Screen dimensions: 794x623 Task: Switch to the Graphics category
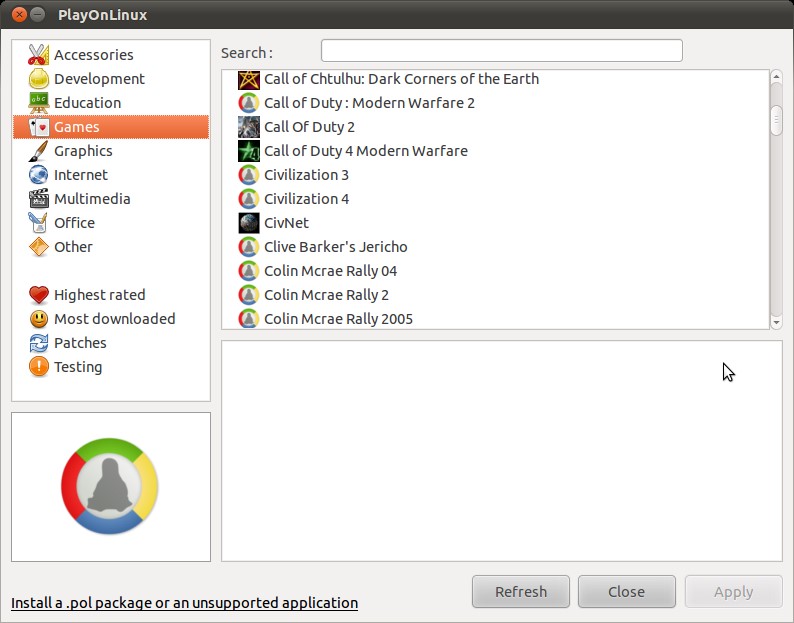coord(111,151)
